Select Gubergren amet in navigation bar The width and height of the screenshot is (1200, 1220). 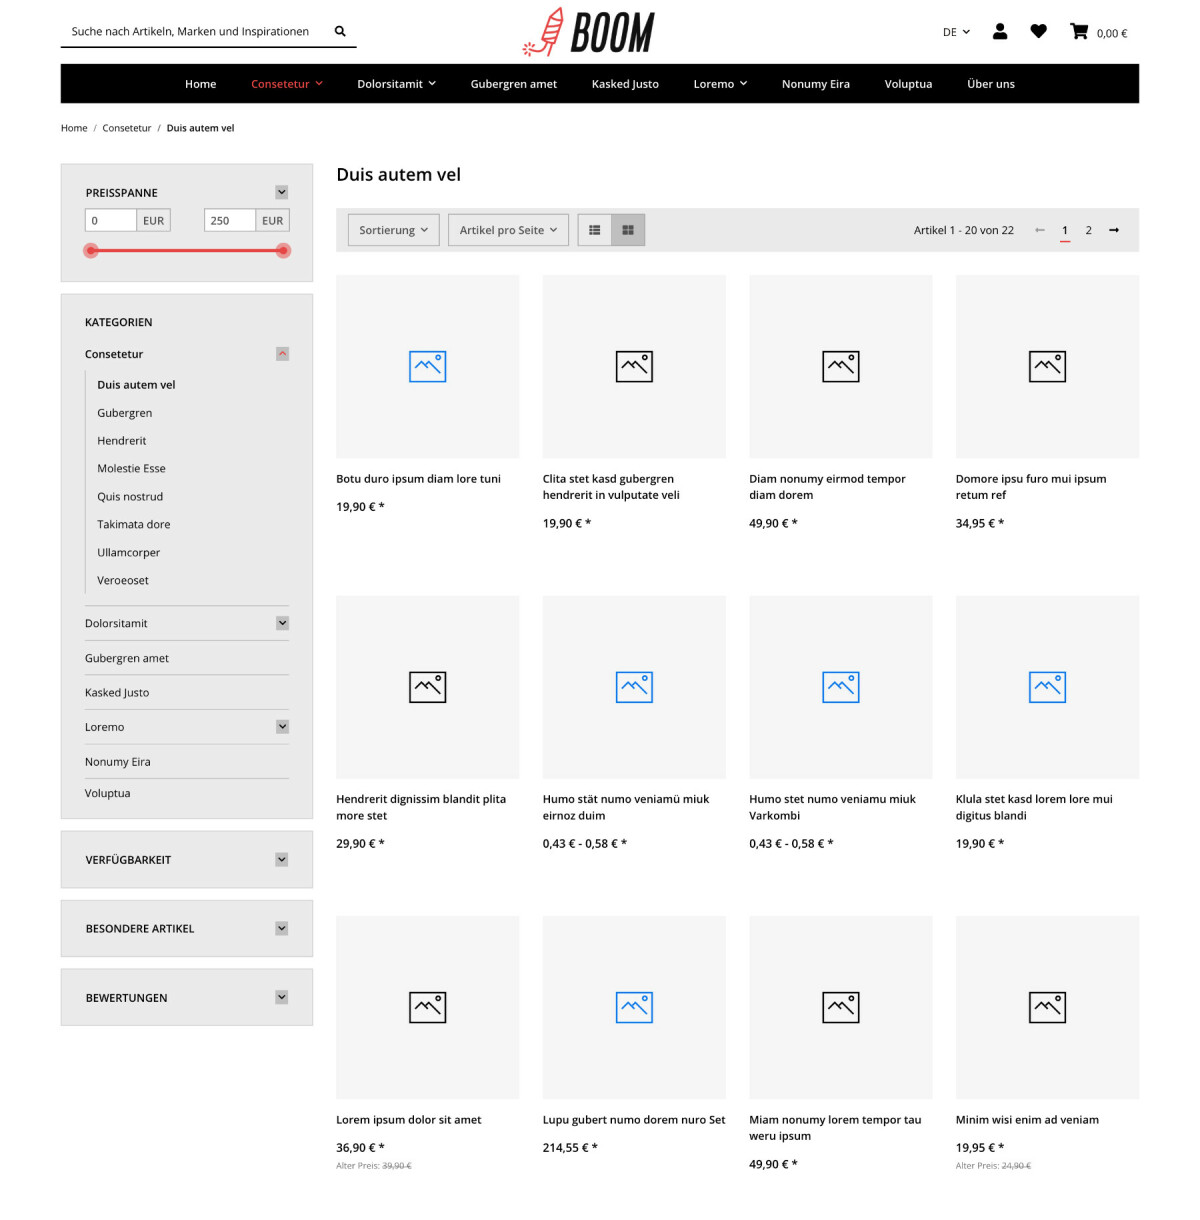(x=514, y=84)
